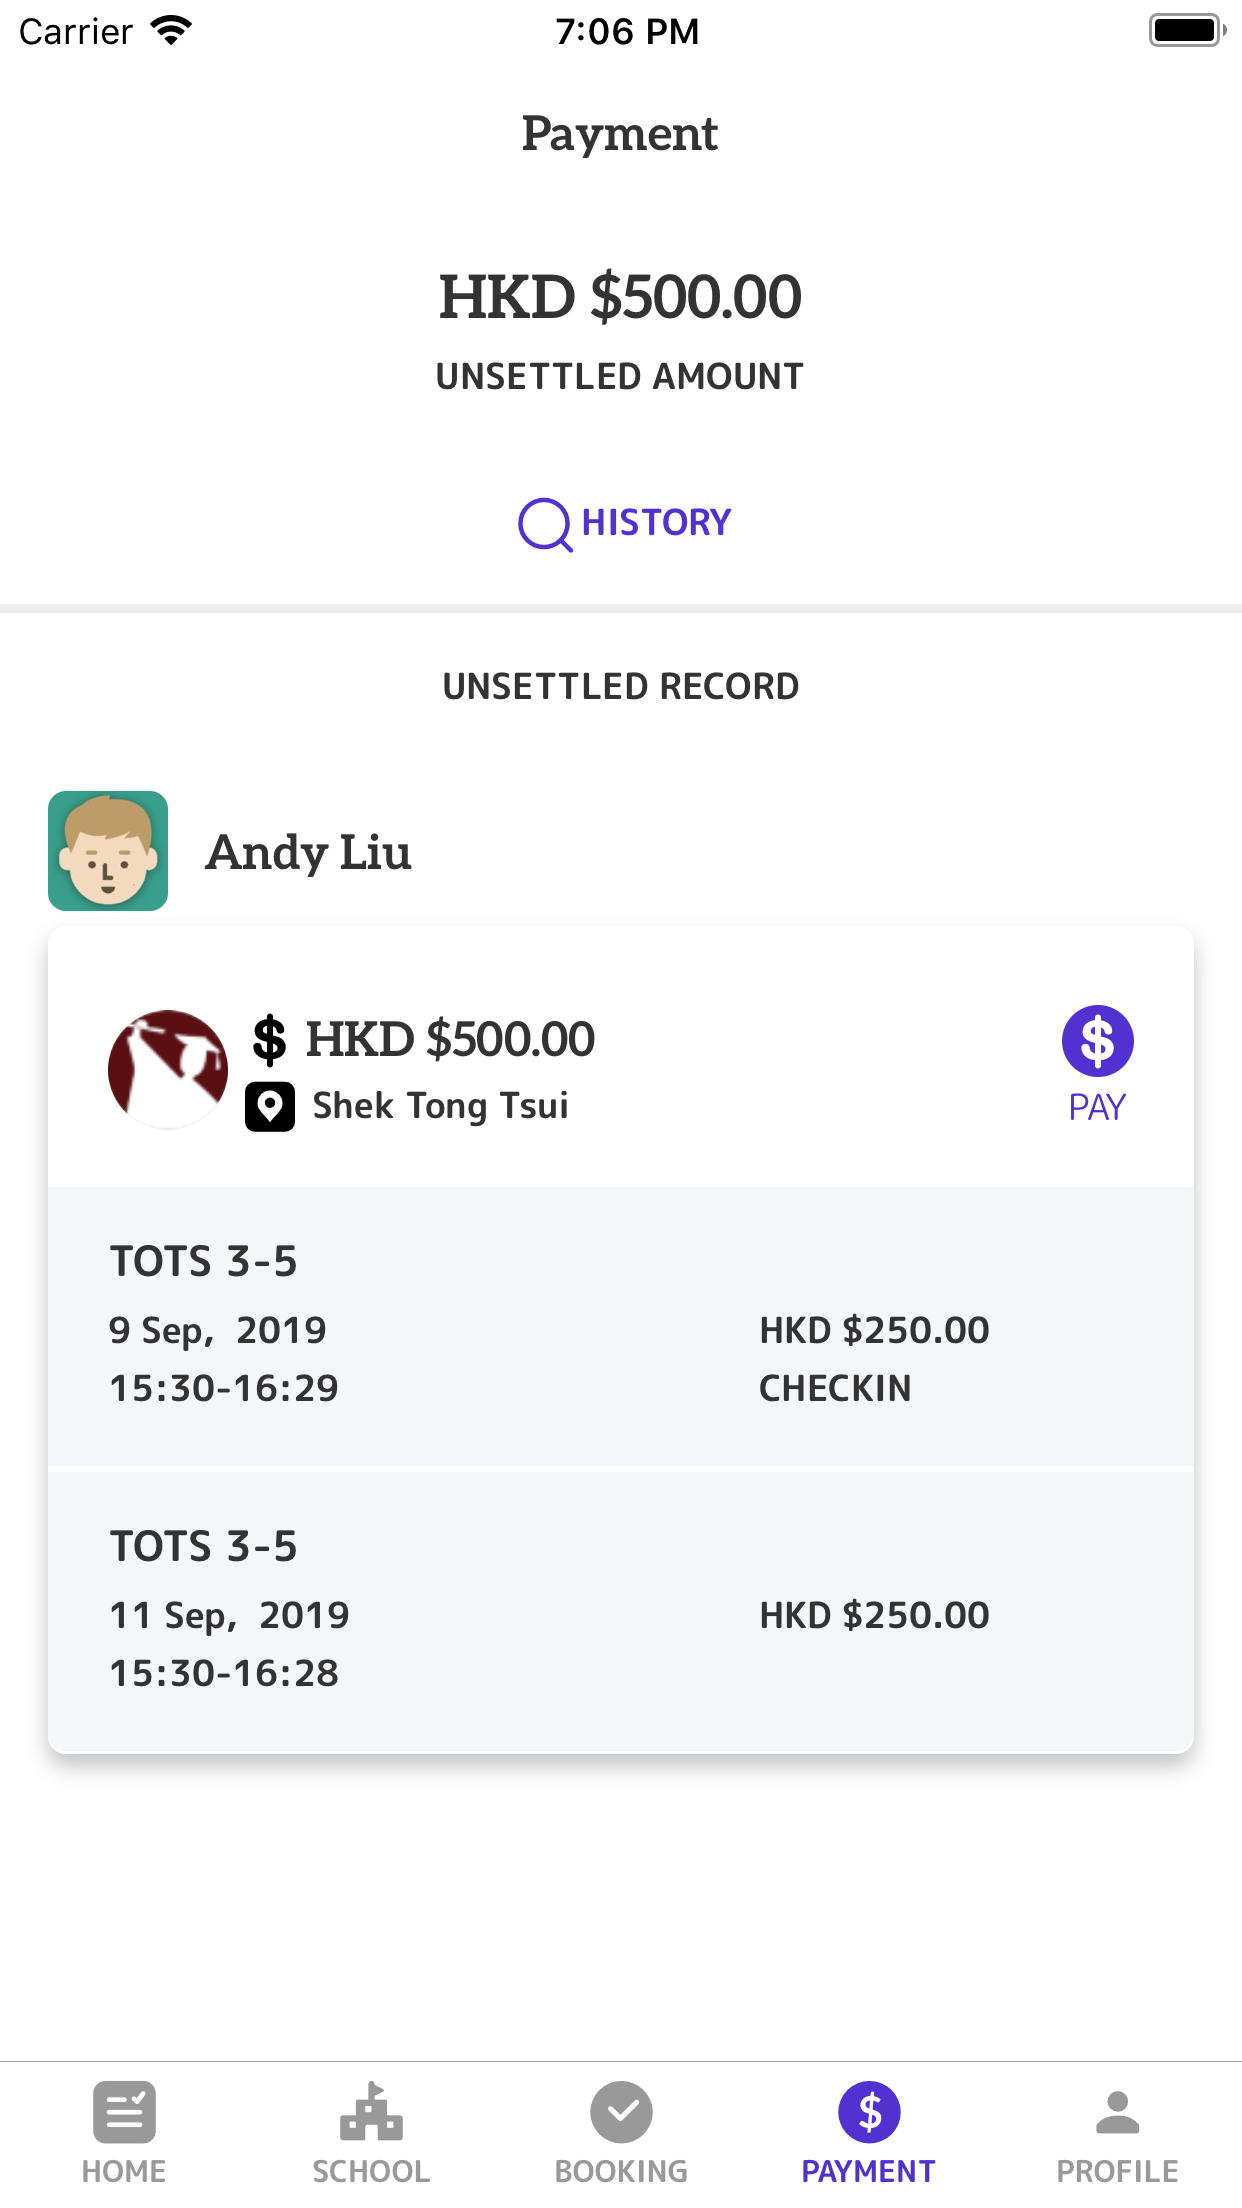Open the 9 Sep 2019 TOTS 3-5 record
The image size is (1242, 2208).
[621, 1327]
